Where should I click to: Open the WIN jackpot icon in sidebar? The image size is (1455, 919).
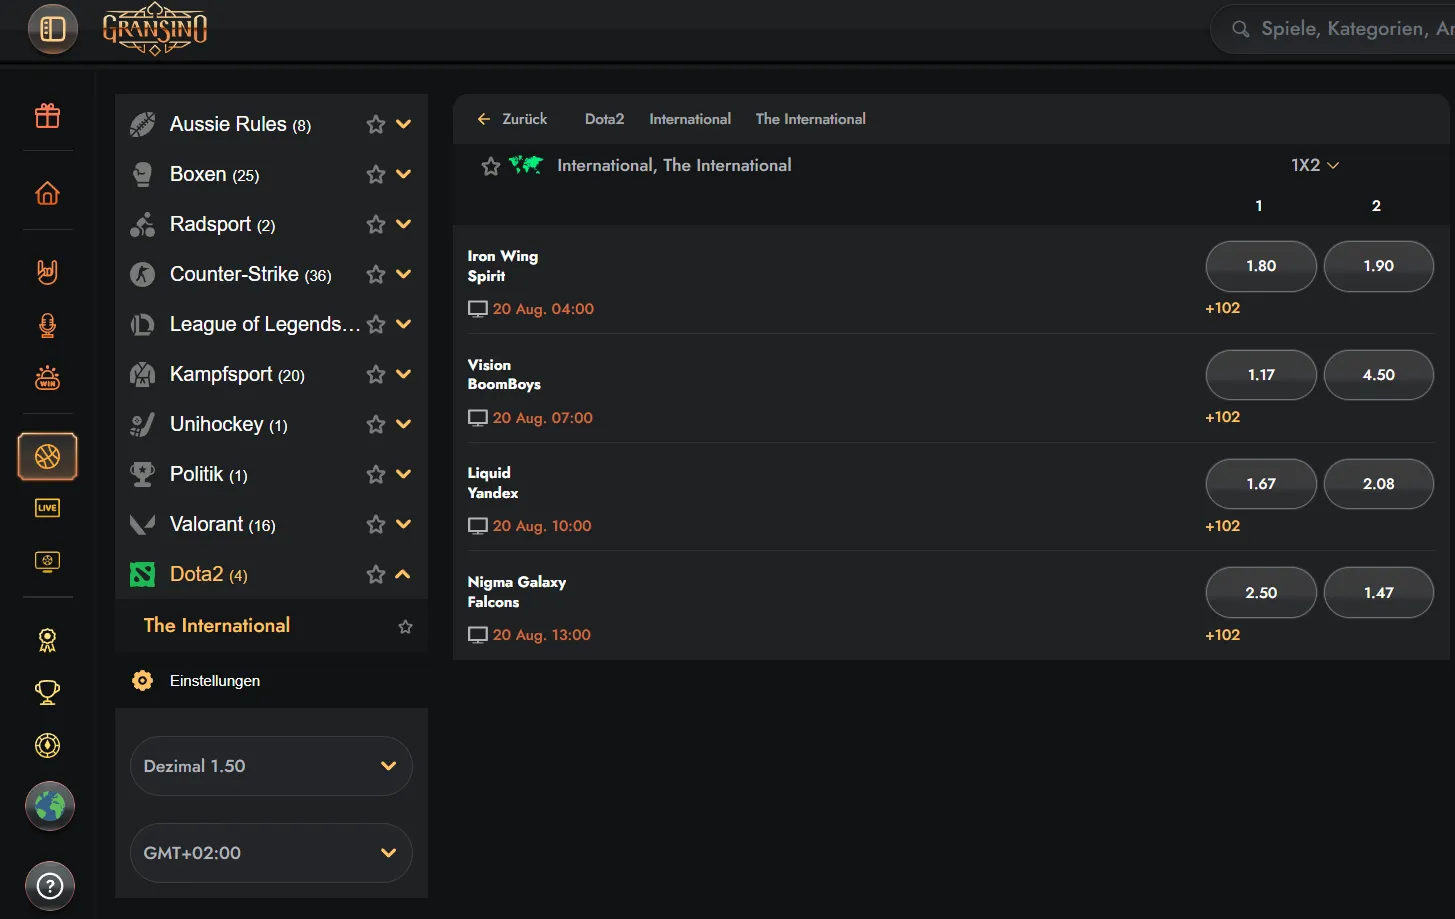[48, 378]
